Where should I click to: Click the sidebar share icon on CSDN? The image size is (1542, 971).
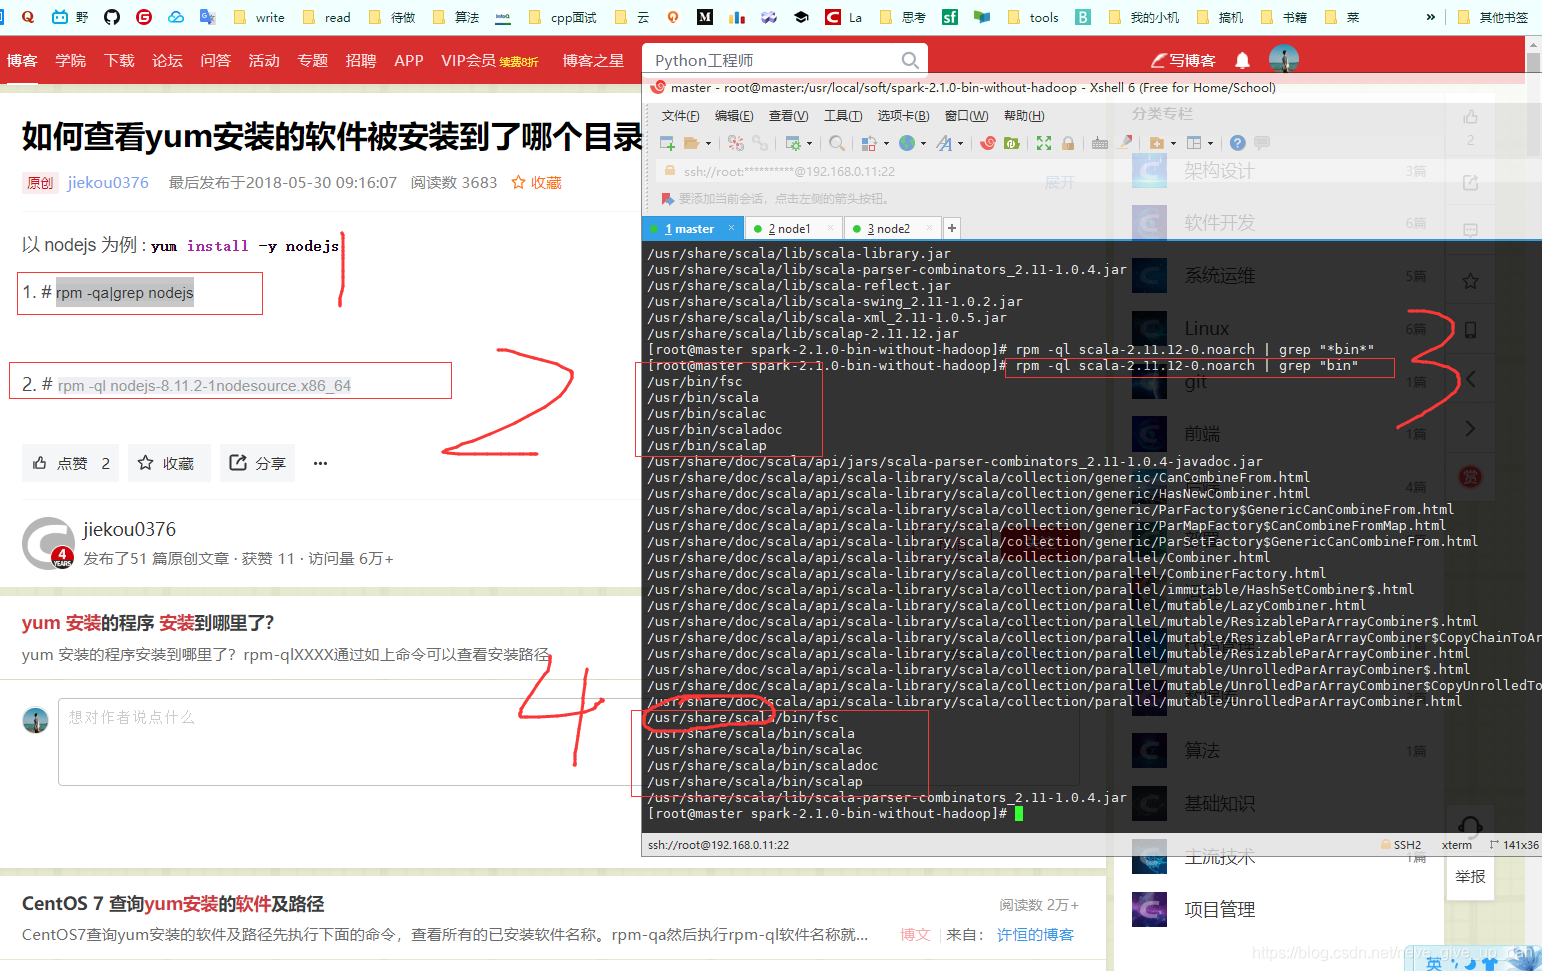1470,182
